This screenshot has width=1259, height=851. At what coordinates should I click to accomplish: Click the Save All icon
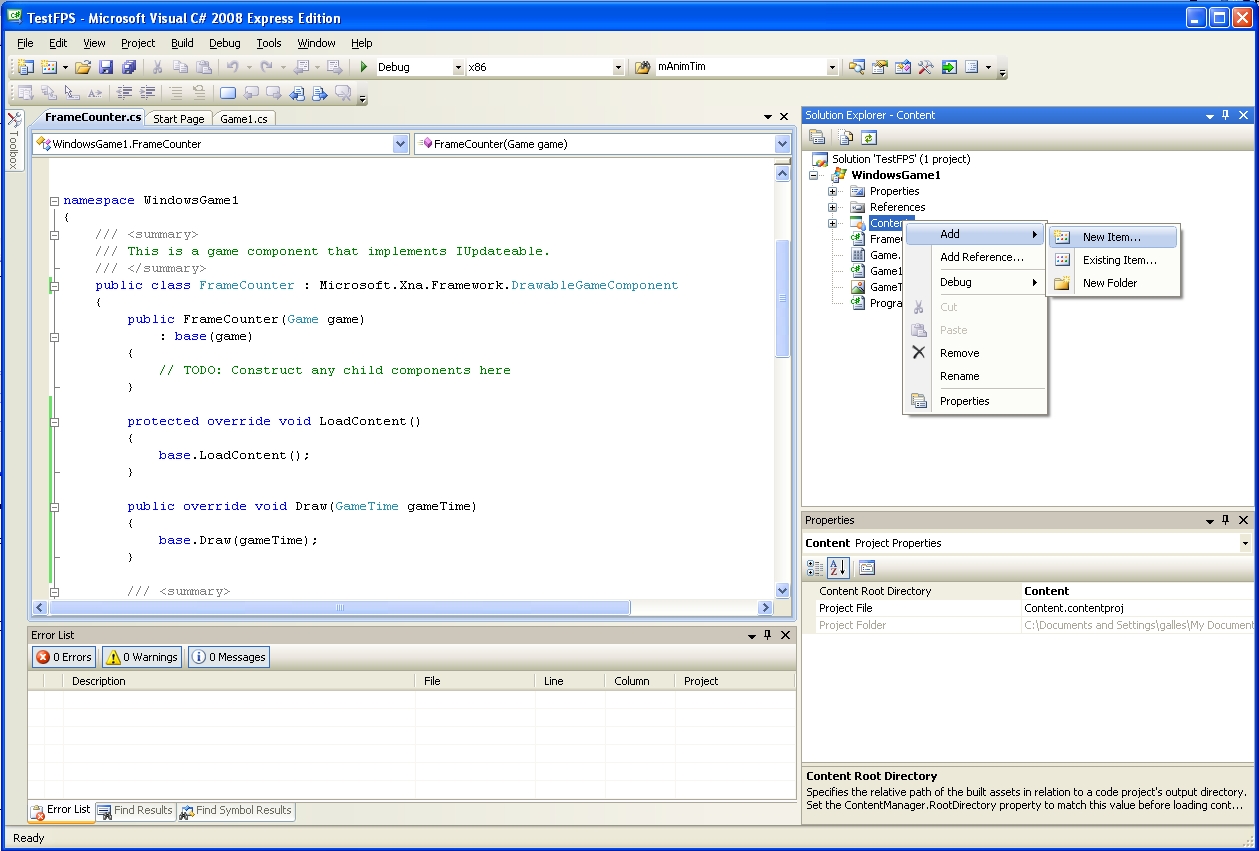coord(129,67)
